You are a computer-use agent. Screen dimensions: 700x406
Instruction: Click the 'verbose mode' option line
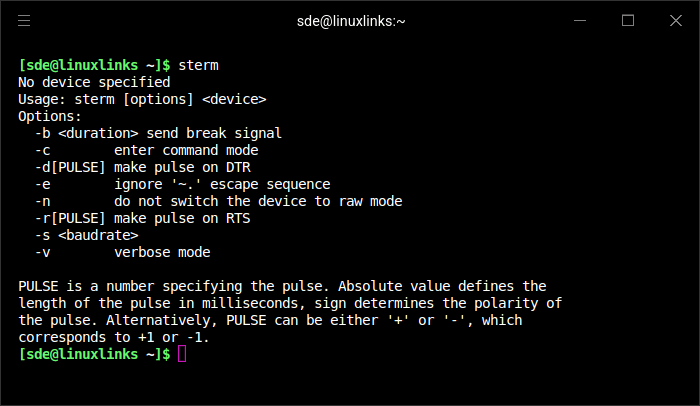(122, 252)
